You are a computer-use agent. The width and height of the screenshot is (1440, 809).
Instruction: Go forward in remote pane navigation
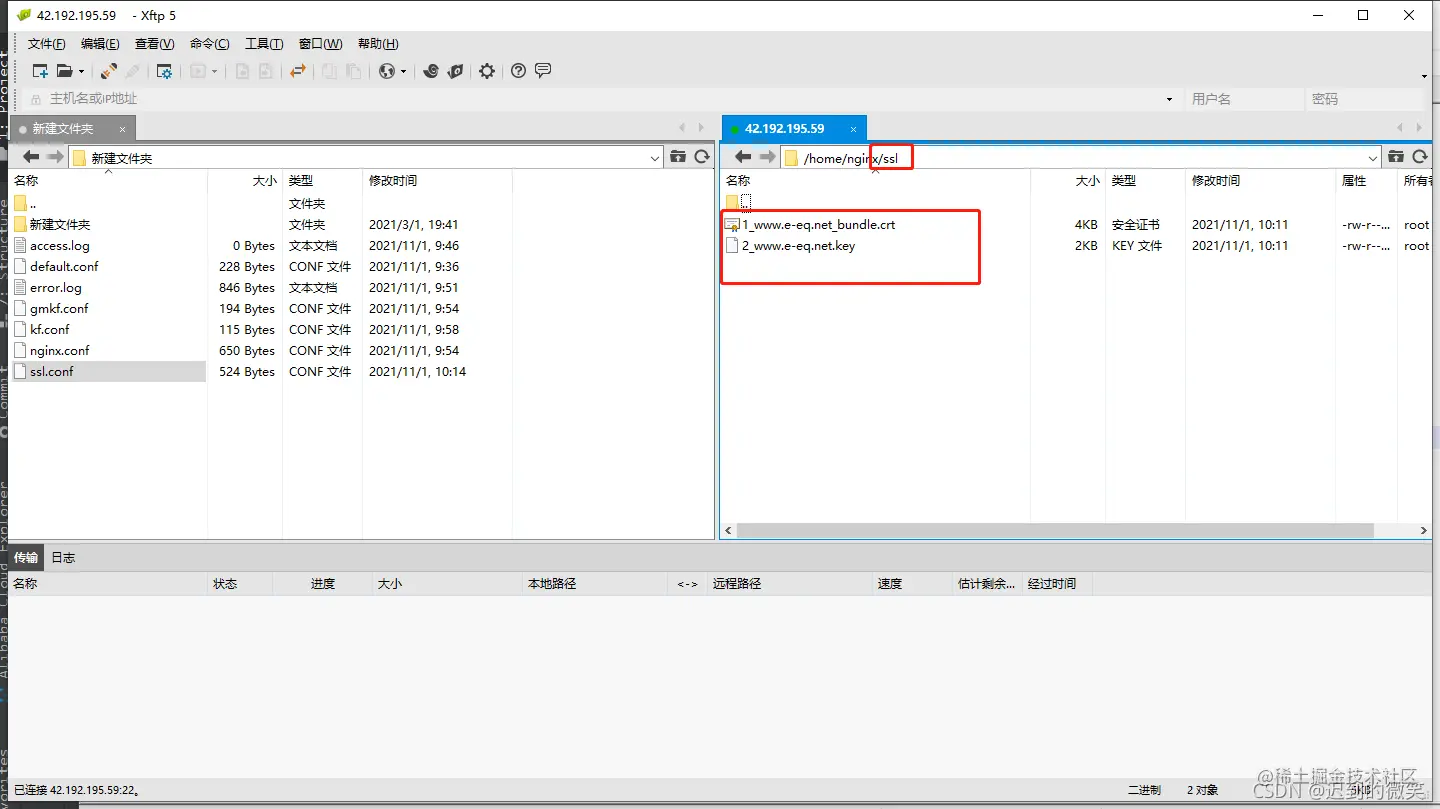[x=767, y=157]
